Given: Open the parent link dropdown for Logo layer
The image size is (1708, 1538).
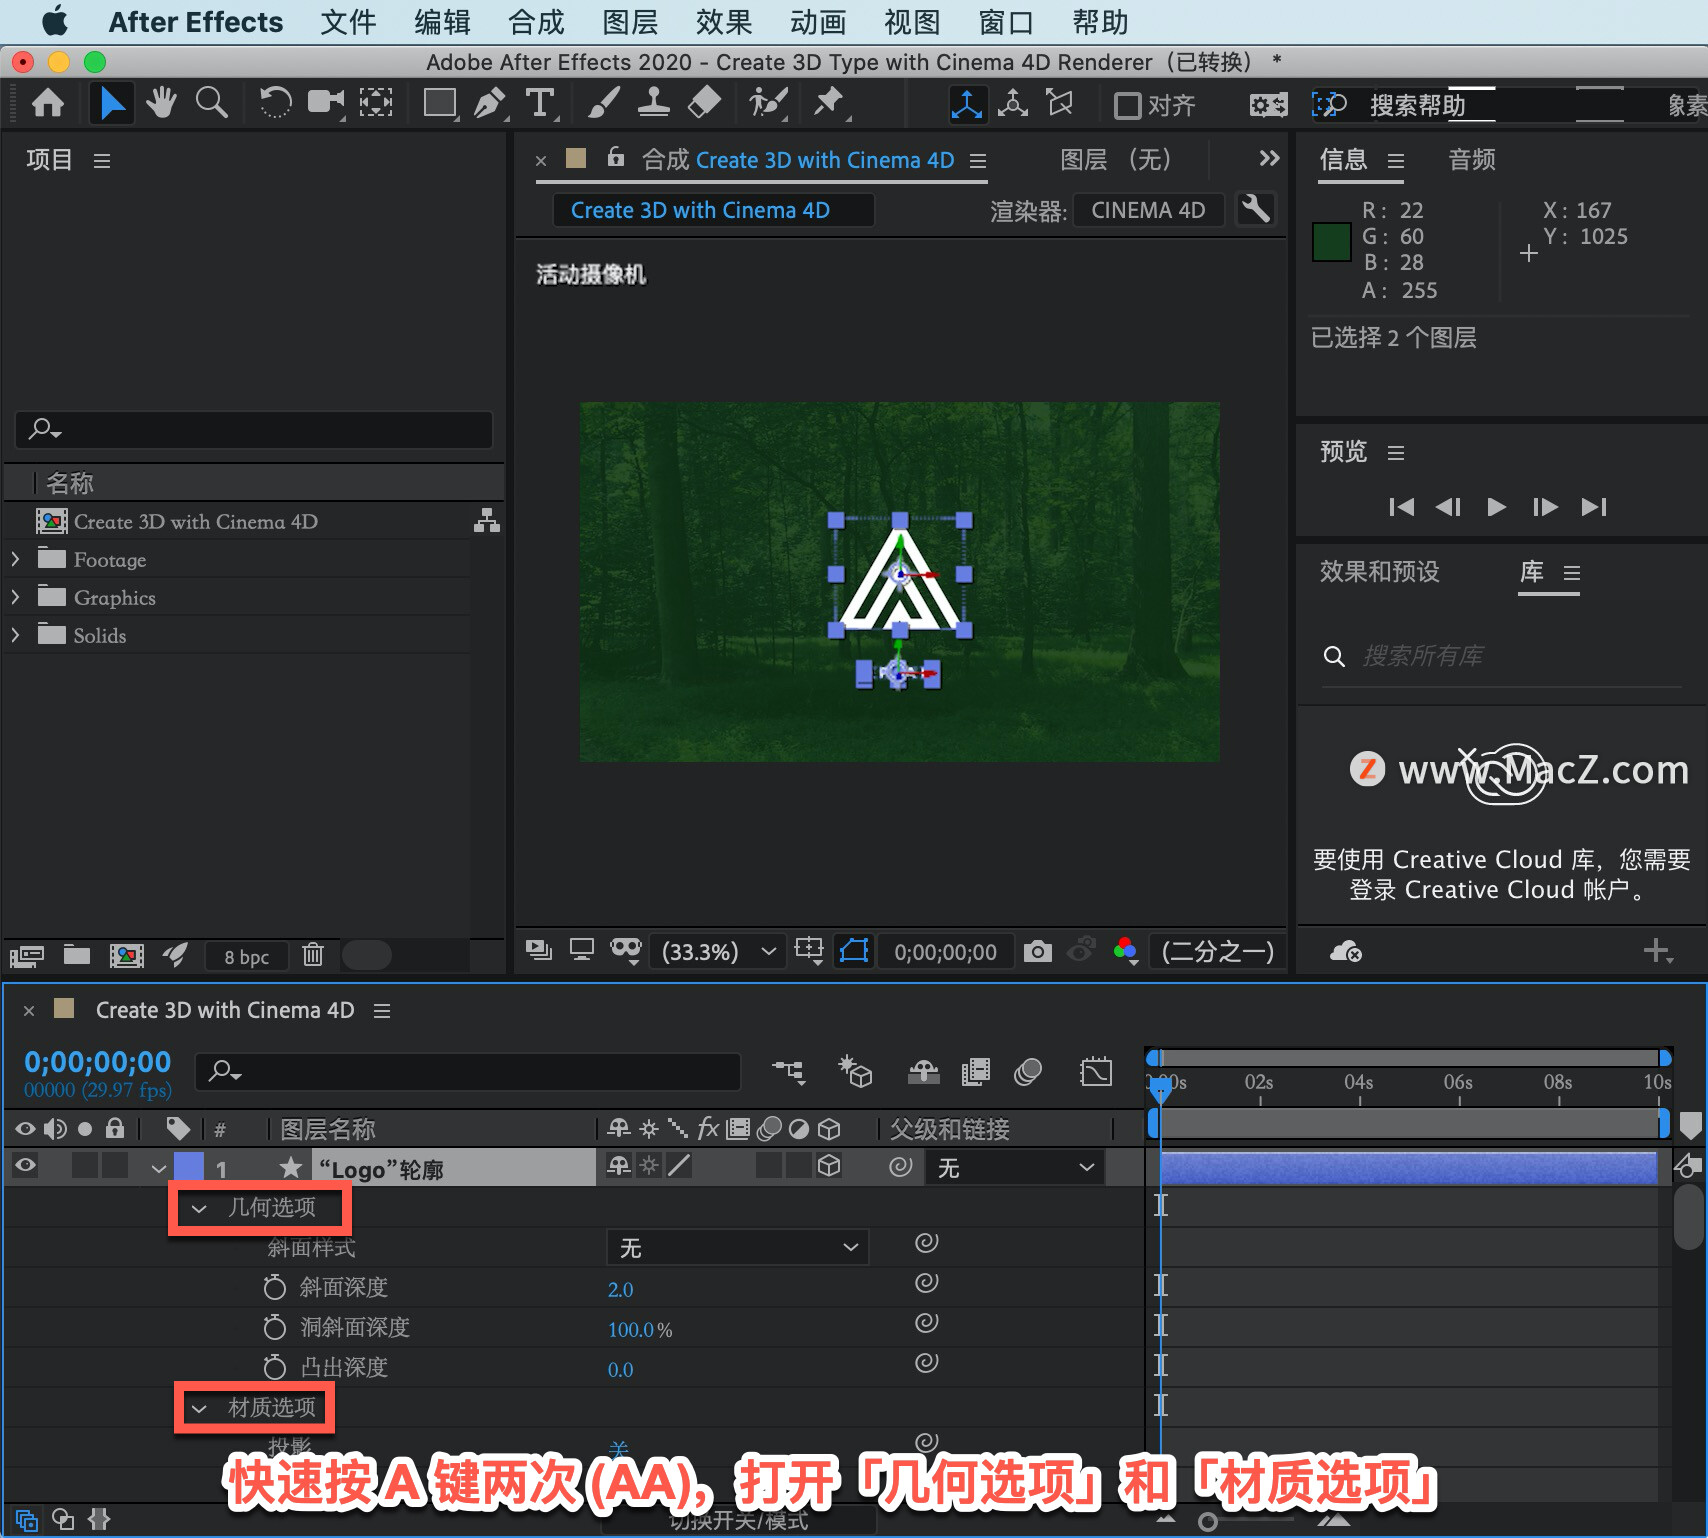Looking at the screenshot, I should [1015, 1167].
